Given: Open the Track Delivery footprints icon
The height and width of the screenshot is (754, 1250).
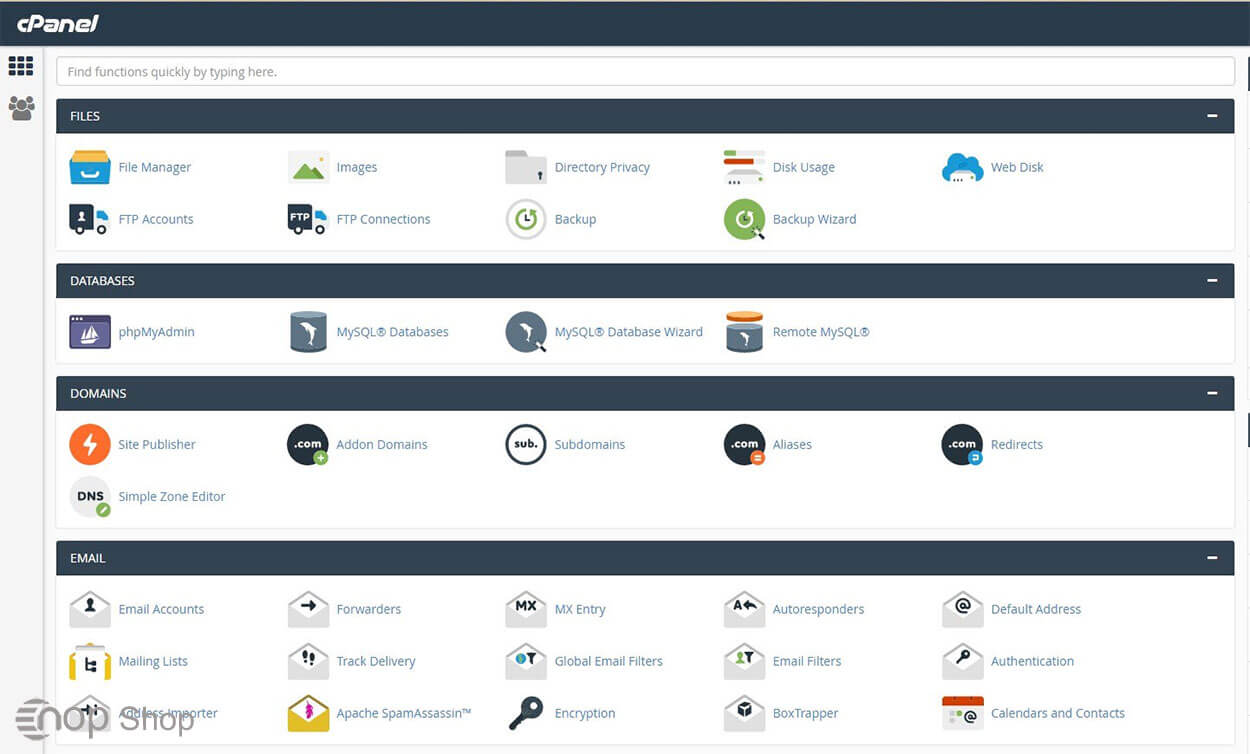Looking at the screenshot, I should click(x=308, y=660).
